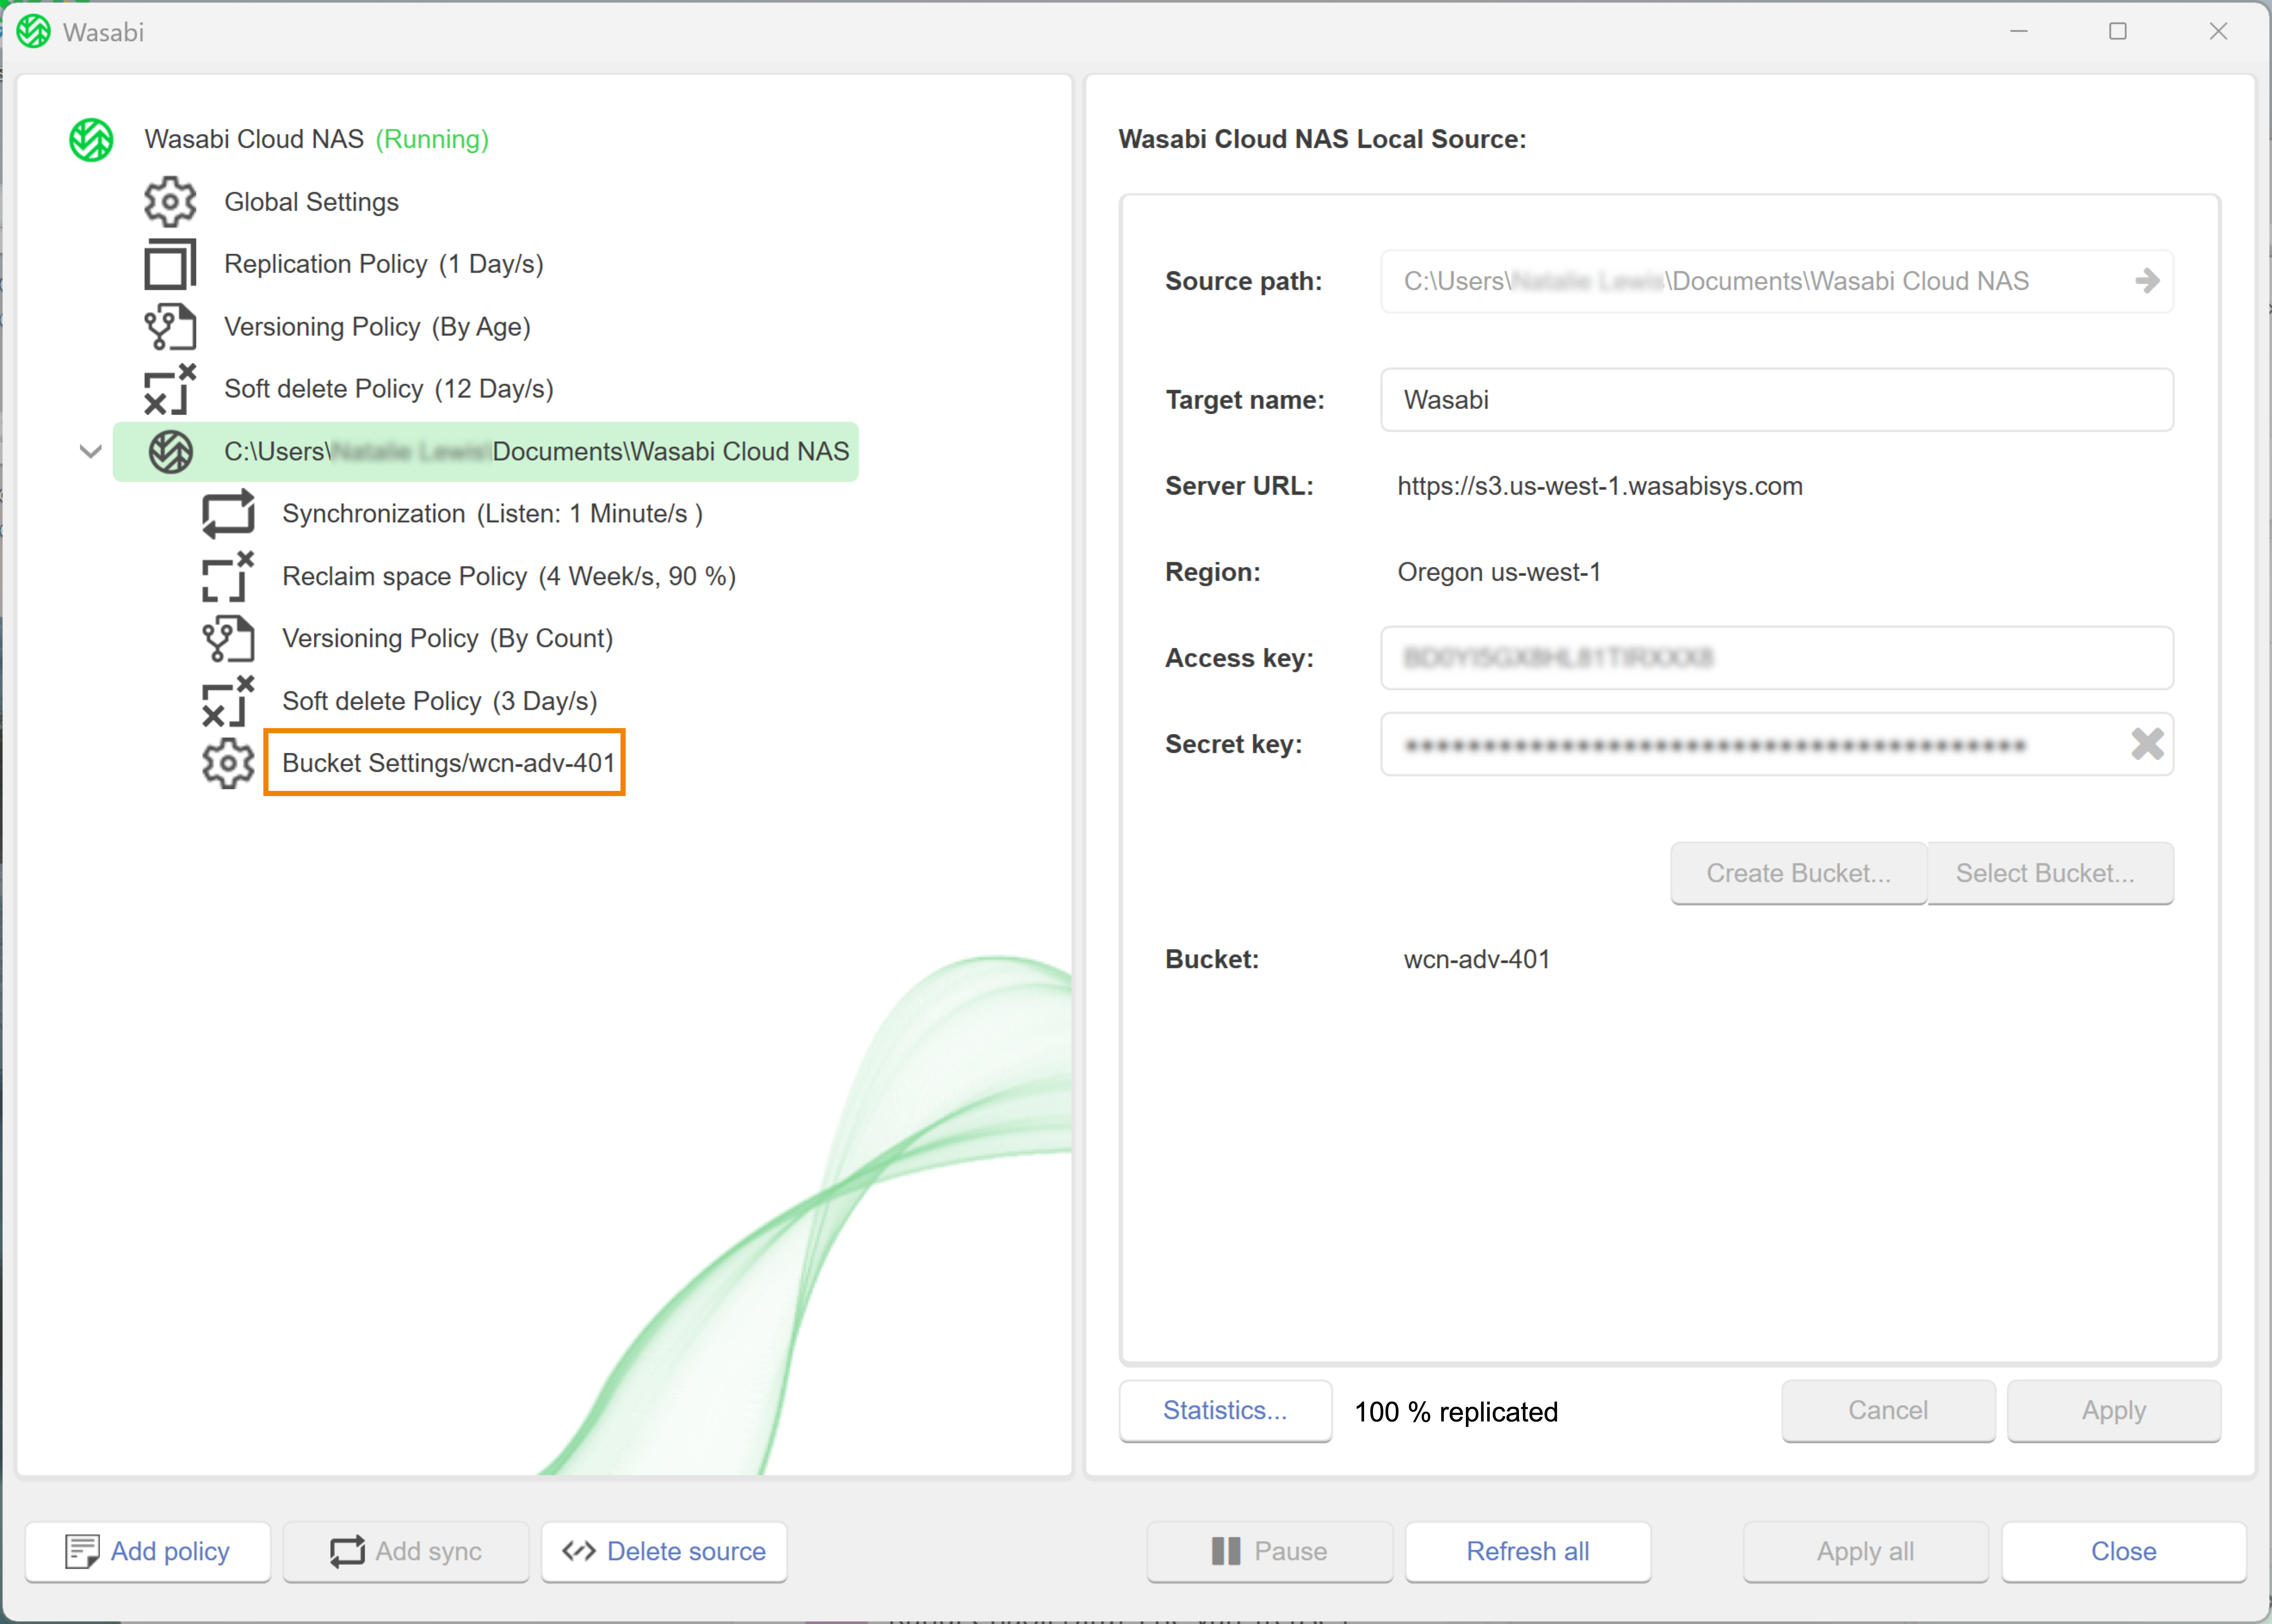Screen dimensions: 2272x1624
Task: Click the Soft delete Policy (3 Day/s) icon
Action: pos(228,701)
